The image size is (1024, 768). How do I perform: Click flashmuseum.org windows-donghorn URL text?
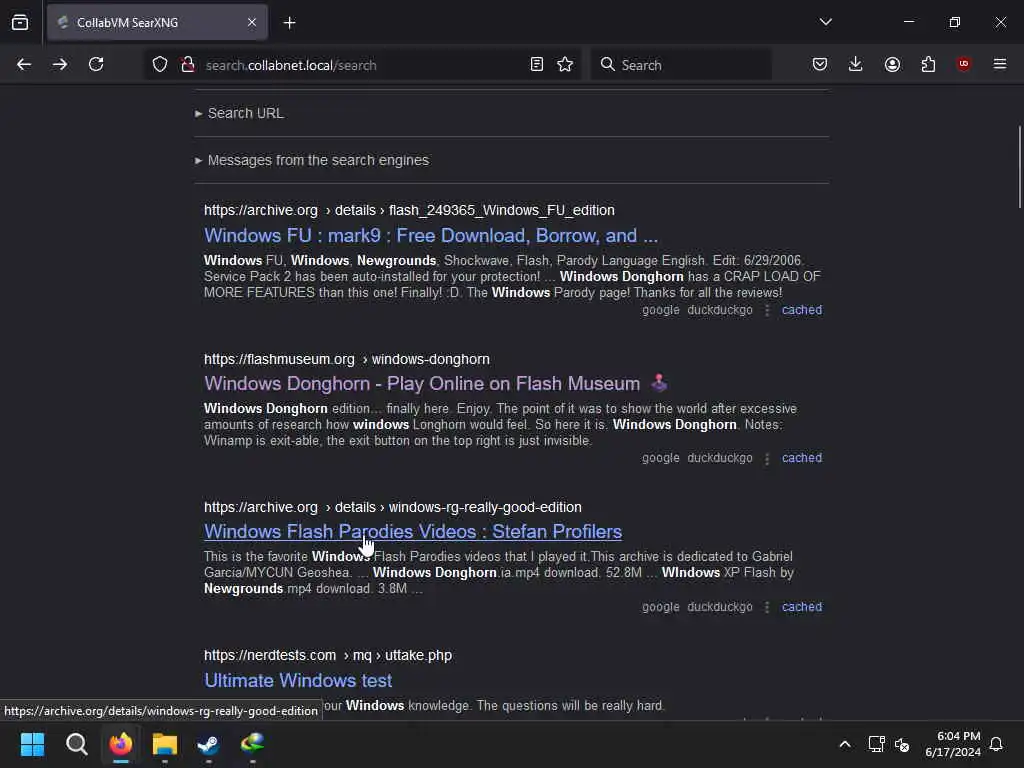coord(347,359)
